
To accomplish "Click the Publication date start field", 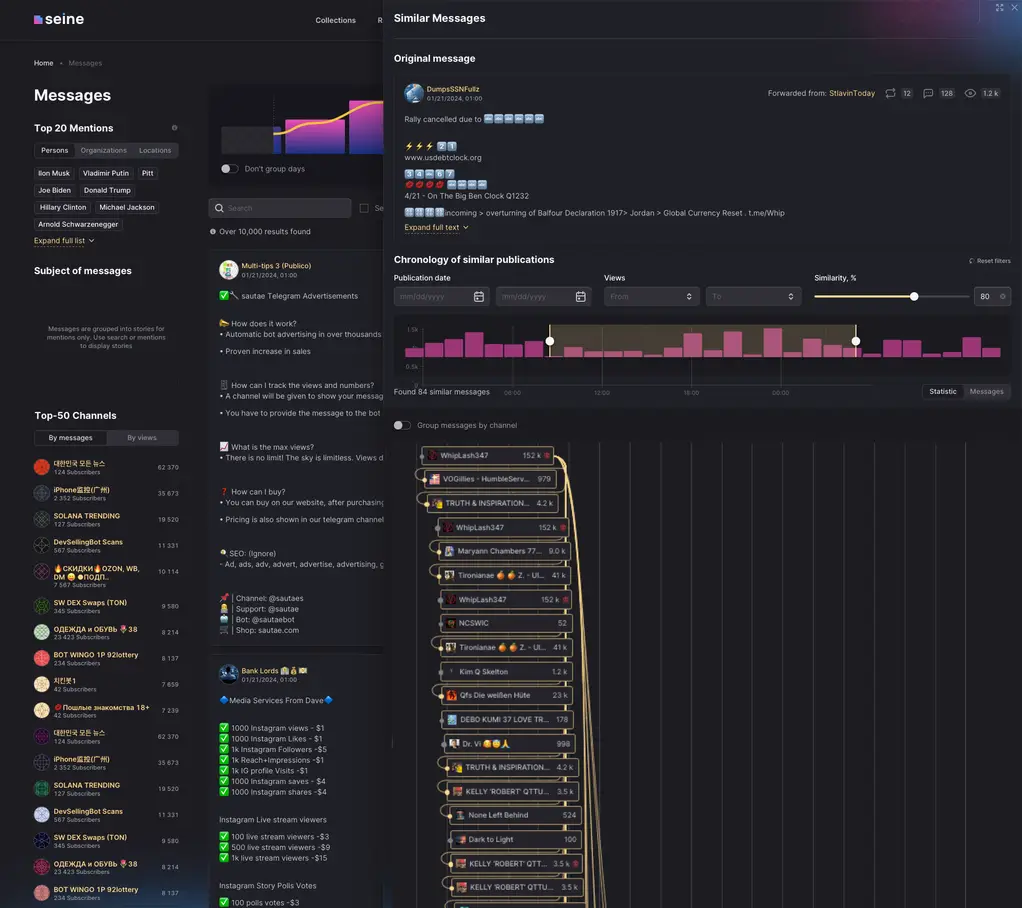I will [441, 297].
